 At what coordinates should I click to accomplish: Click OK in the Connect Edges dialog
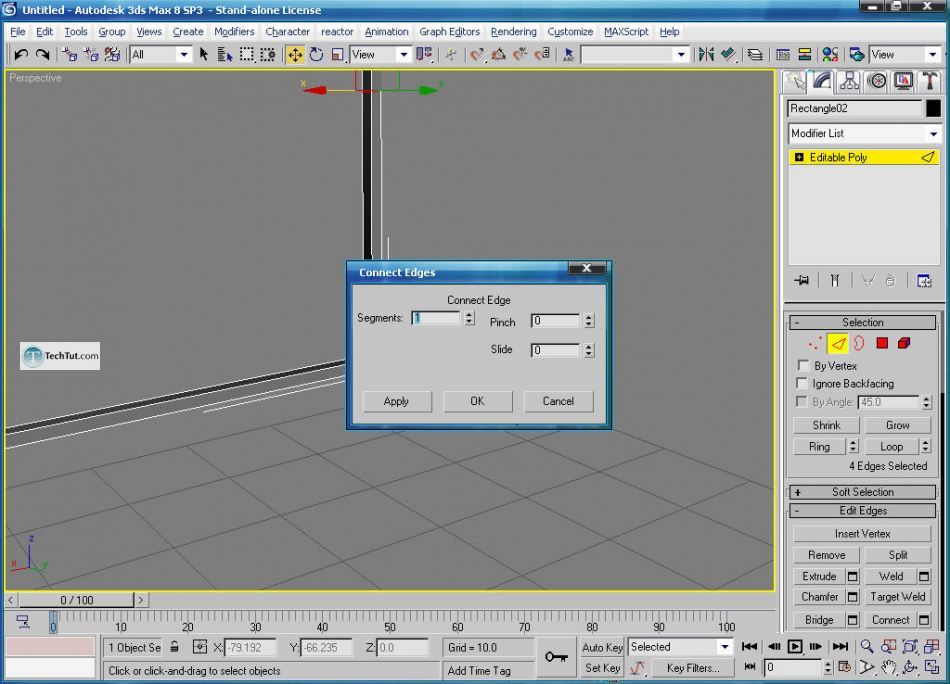(477, 401)
